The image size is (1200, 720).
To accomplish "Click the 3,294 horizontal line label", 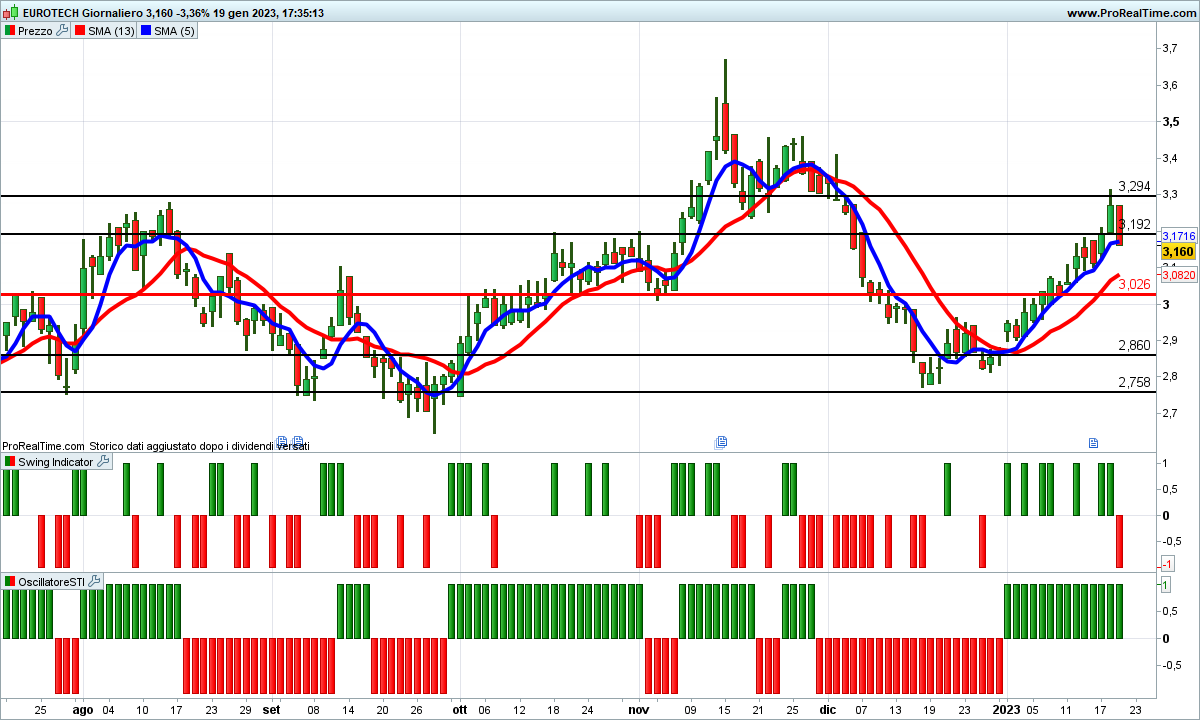I will (x=1134, y=186).
